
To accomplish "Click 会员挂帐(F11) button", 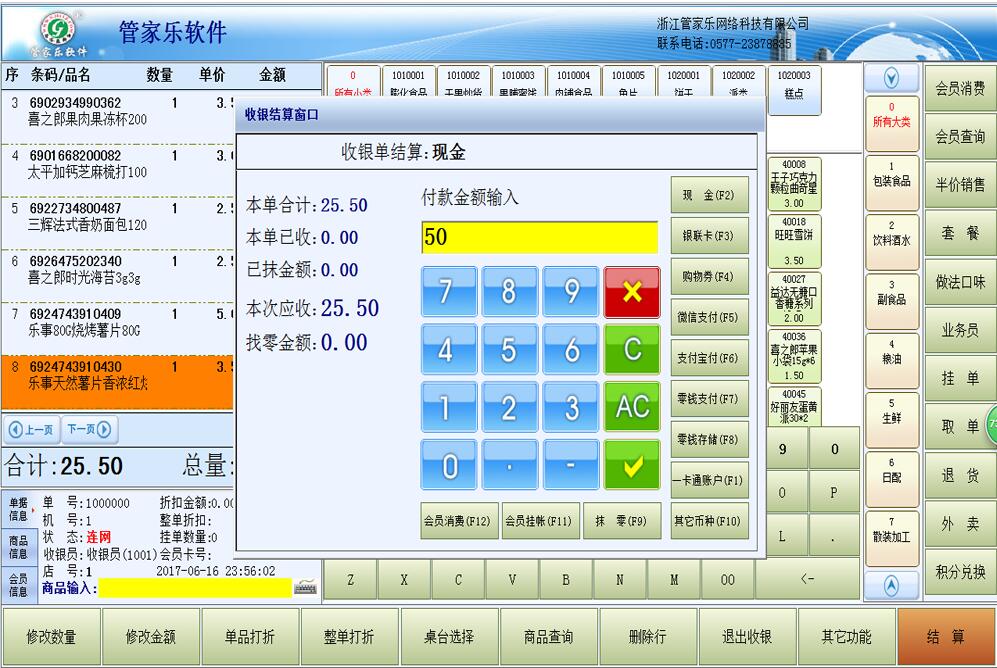I will [x=540, y=521].
